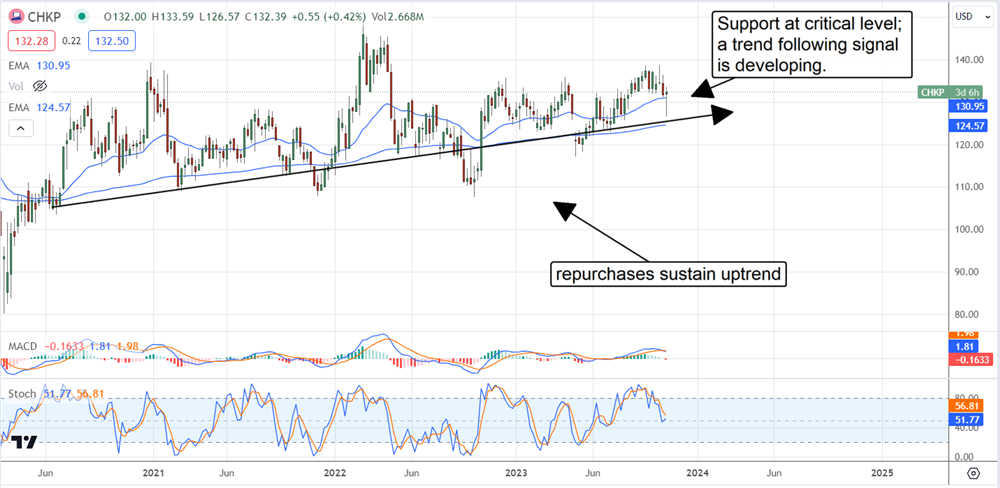Collapse the indicator legend with chevron button

[20, 129]
